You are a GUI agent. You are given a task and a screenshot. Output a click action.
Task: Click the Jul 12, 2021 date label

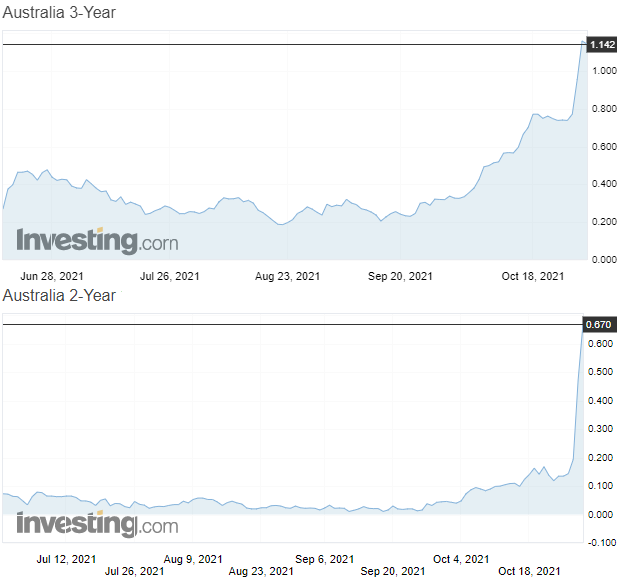(67, 559)
